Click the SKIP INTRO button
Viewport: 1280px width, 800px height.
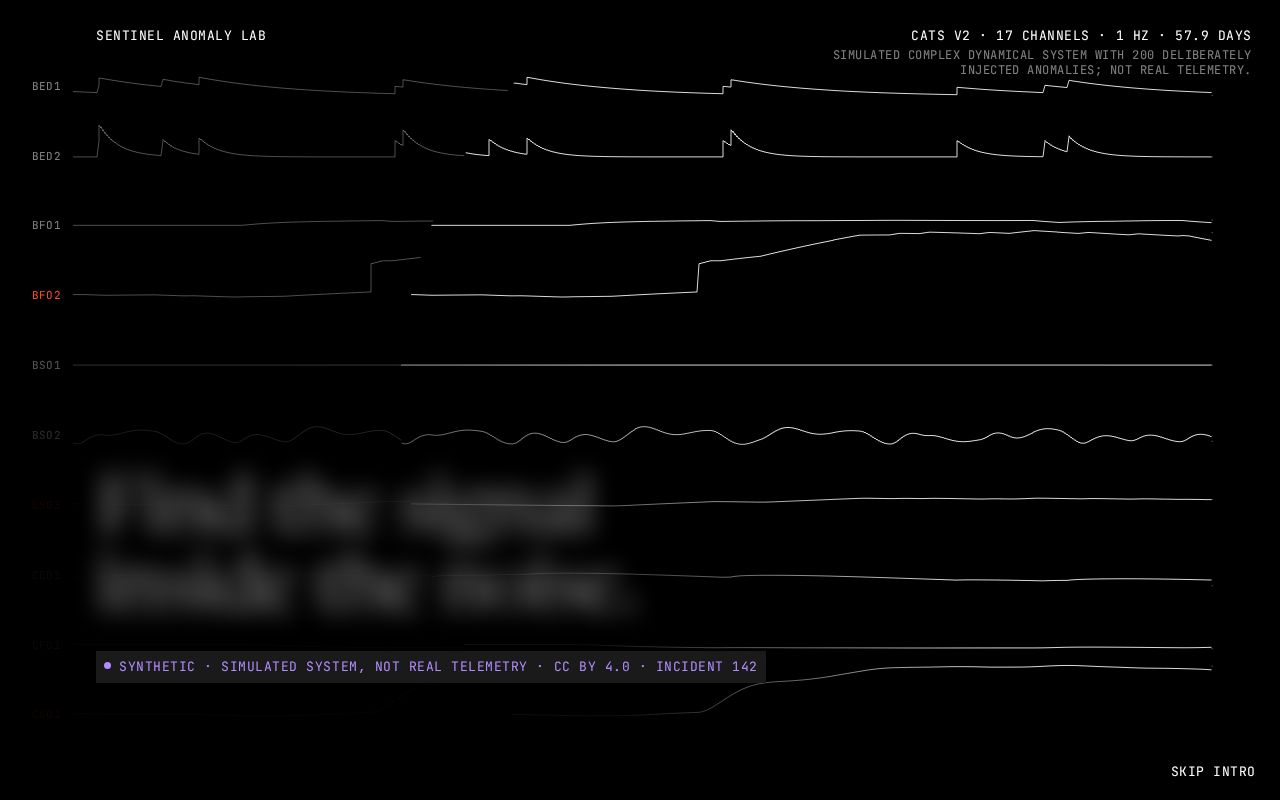pos(1212,772)
